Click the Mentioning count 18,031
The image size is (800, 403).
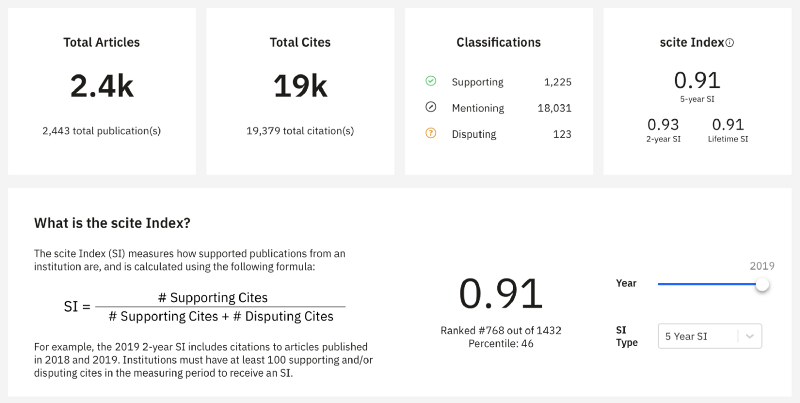coord(555,108)
